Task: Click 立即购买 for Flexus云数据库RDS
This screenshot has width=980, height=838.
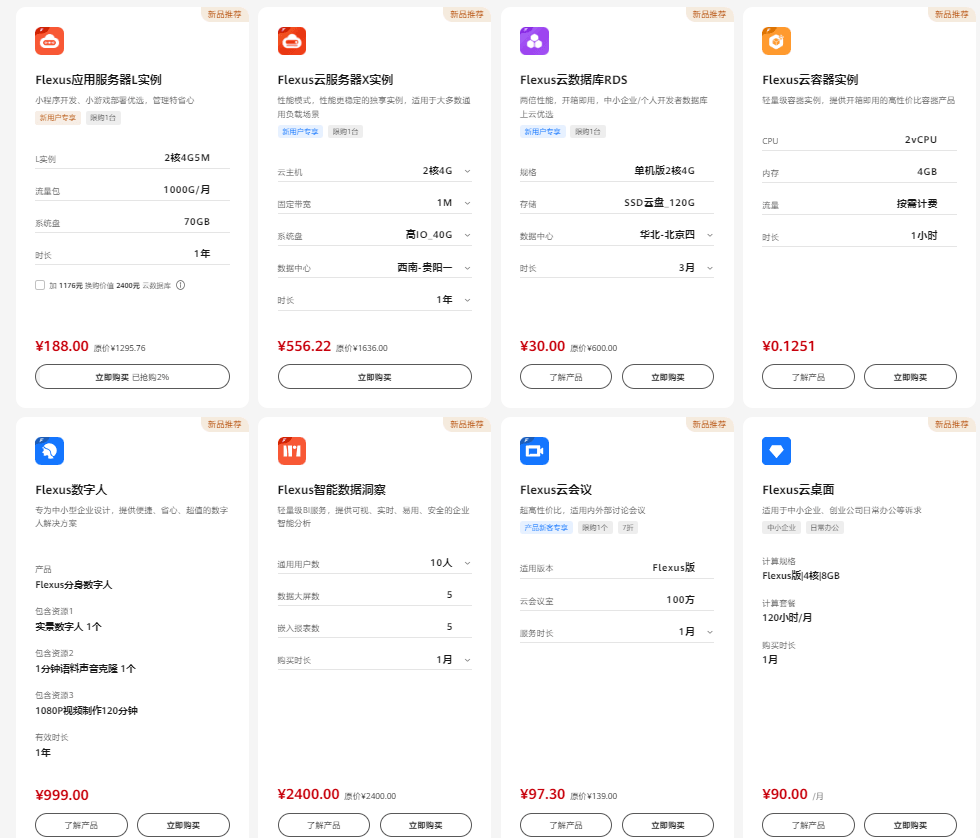Action: click(668, 377)
